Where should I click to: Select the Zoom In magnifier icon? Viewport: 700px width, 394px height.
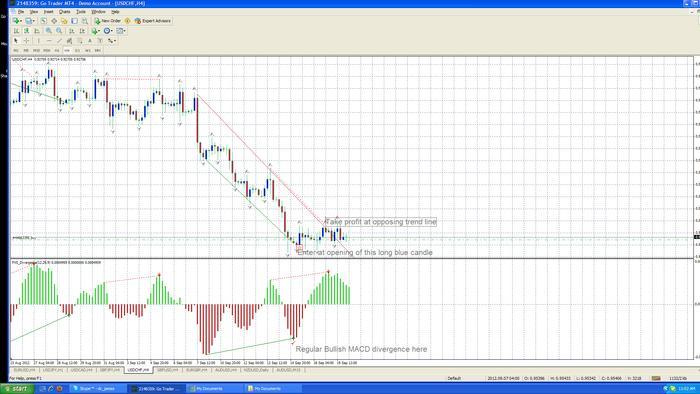pos(49,31)
